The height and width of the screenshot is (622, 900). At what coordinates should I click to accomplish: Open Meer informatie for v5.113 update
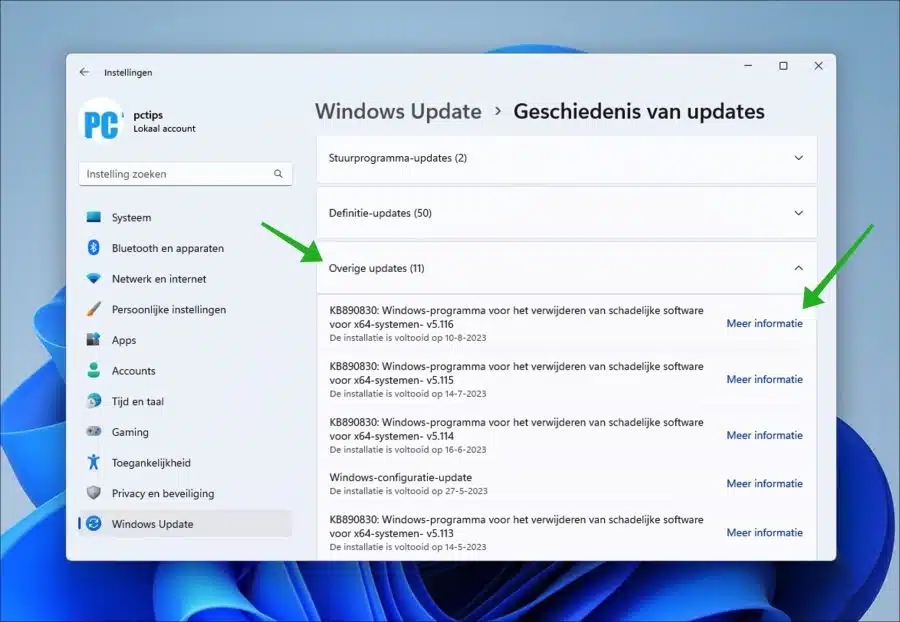click(765, 532)
